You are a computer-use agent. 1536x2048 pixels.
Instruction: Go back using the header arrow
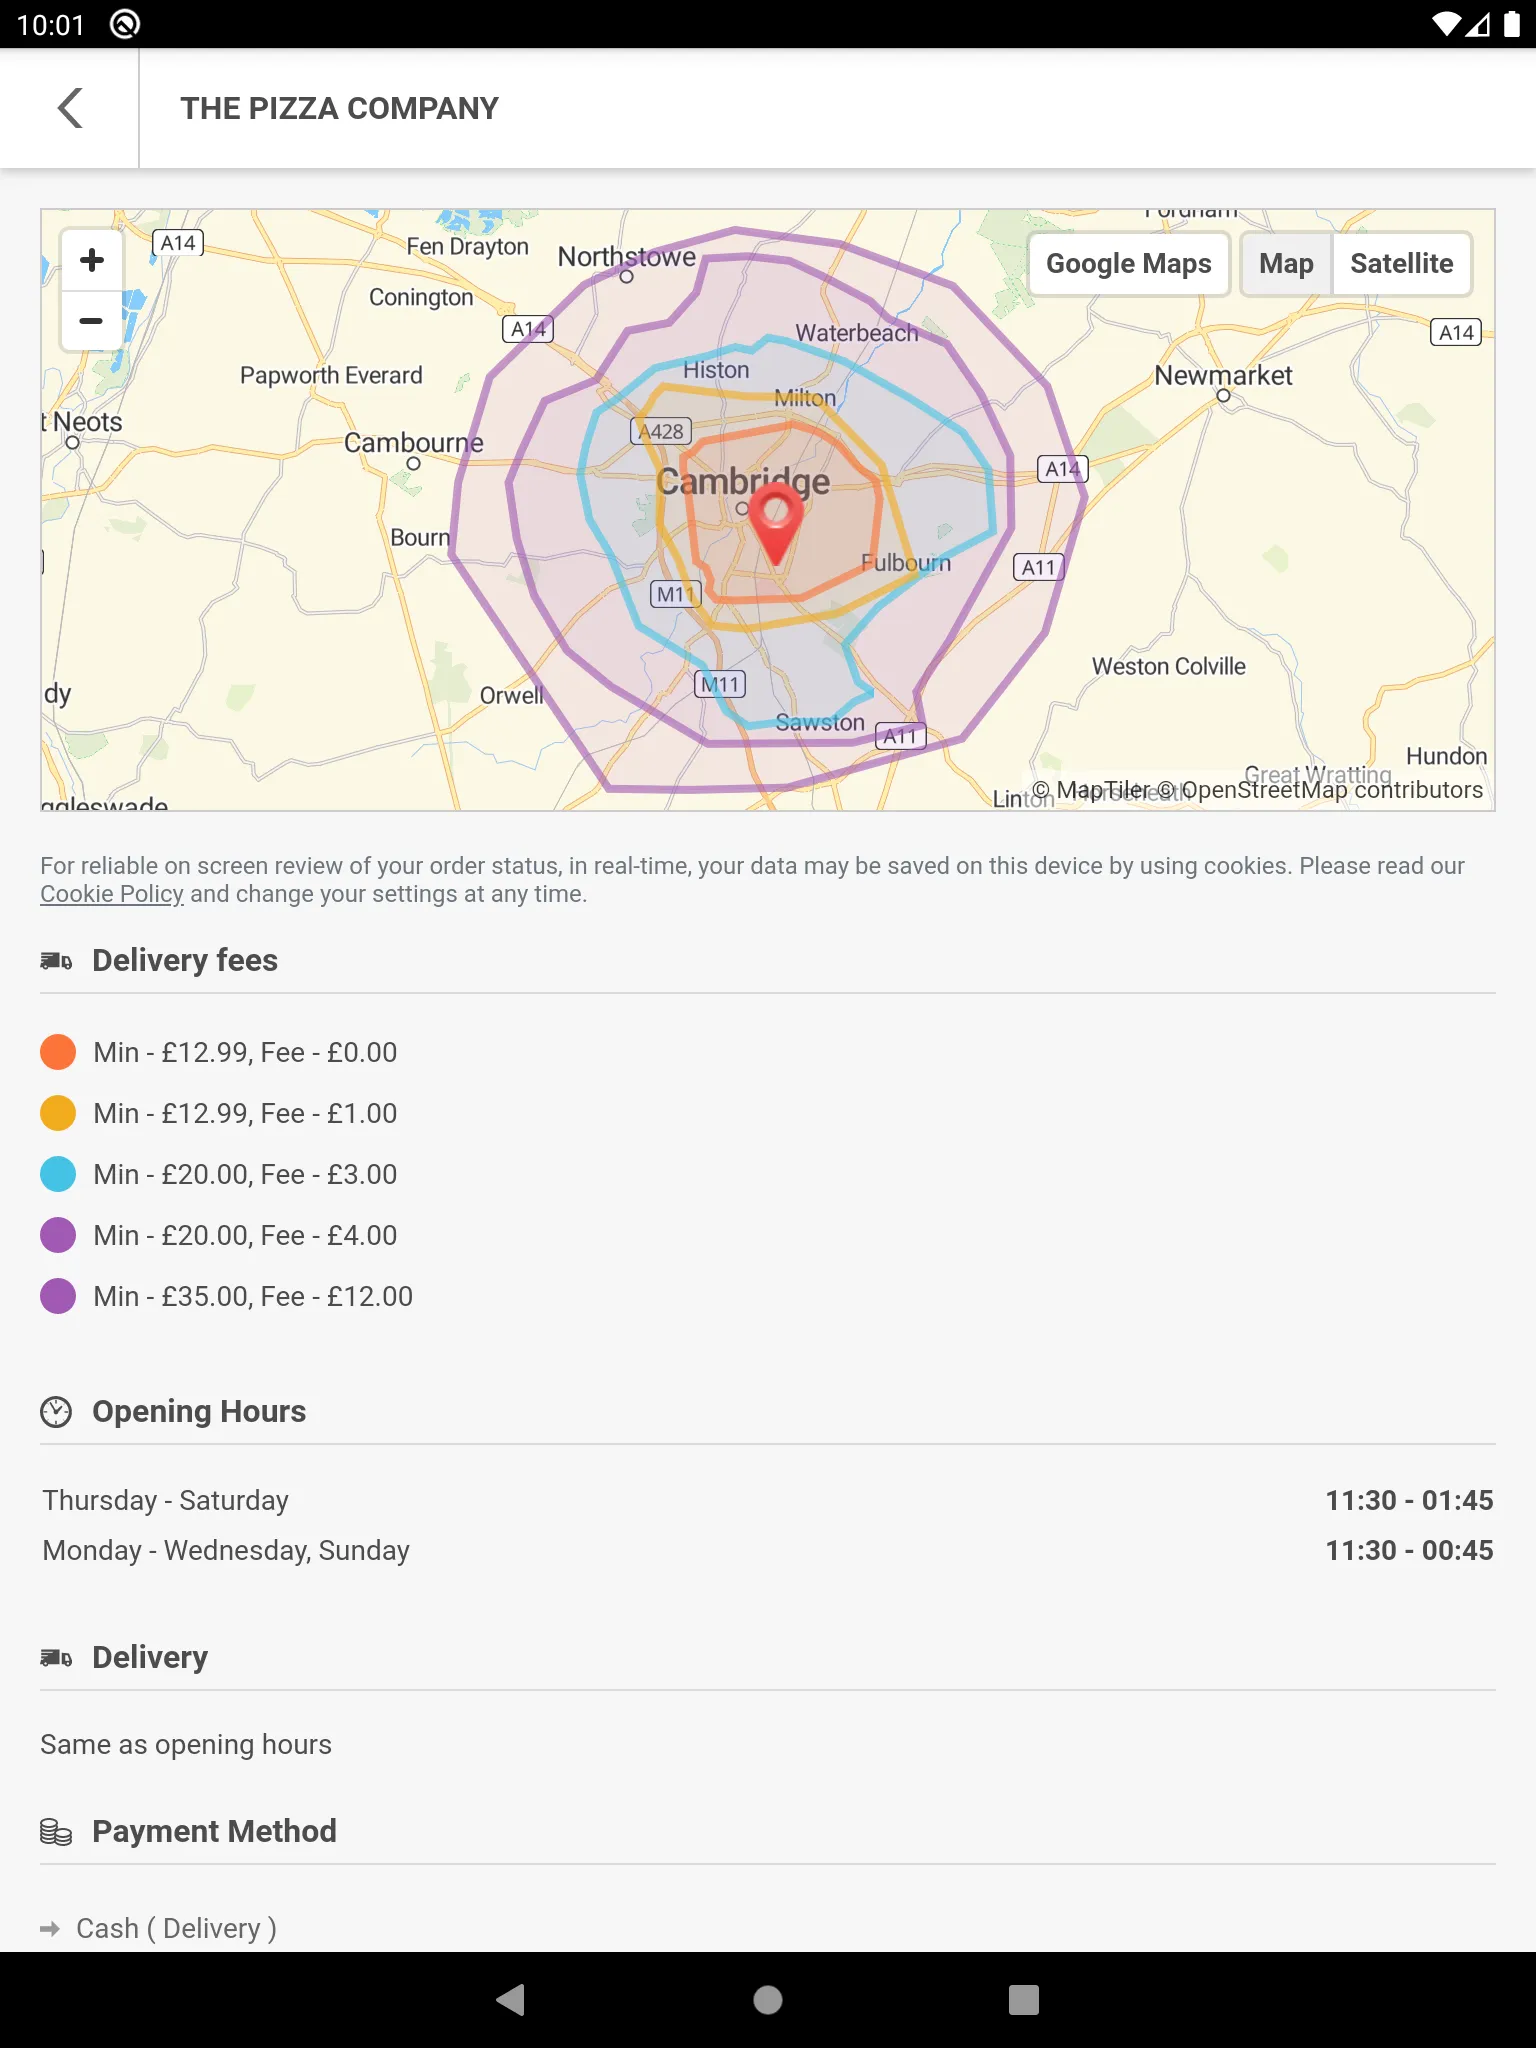coord(70,108)
